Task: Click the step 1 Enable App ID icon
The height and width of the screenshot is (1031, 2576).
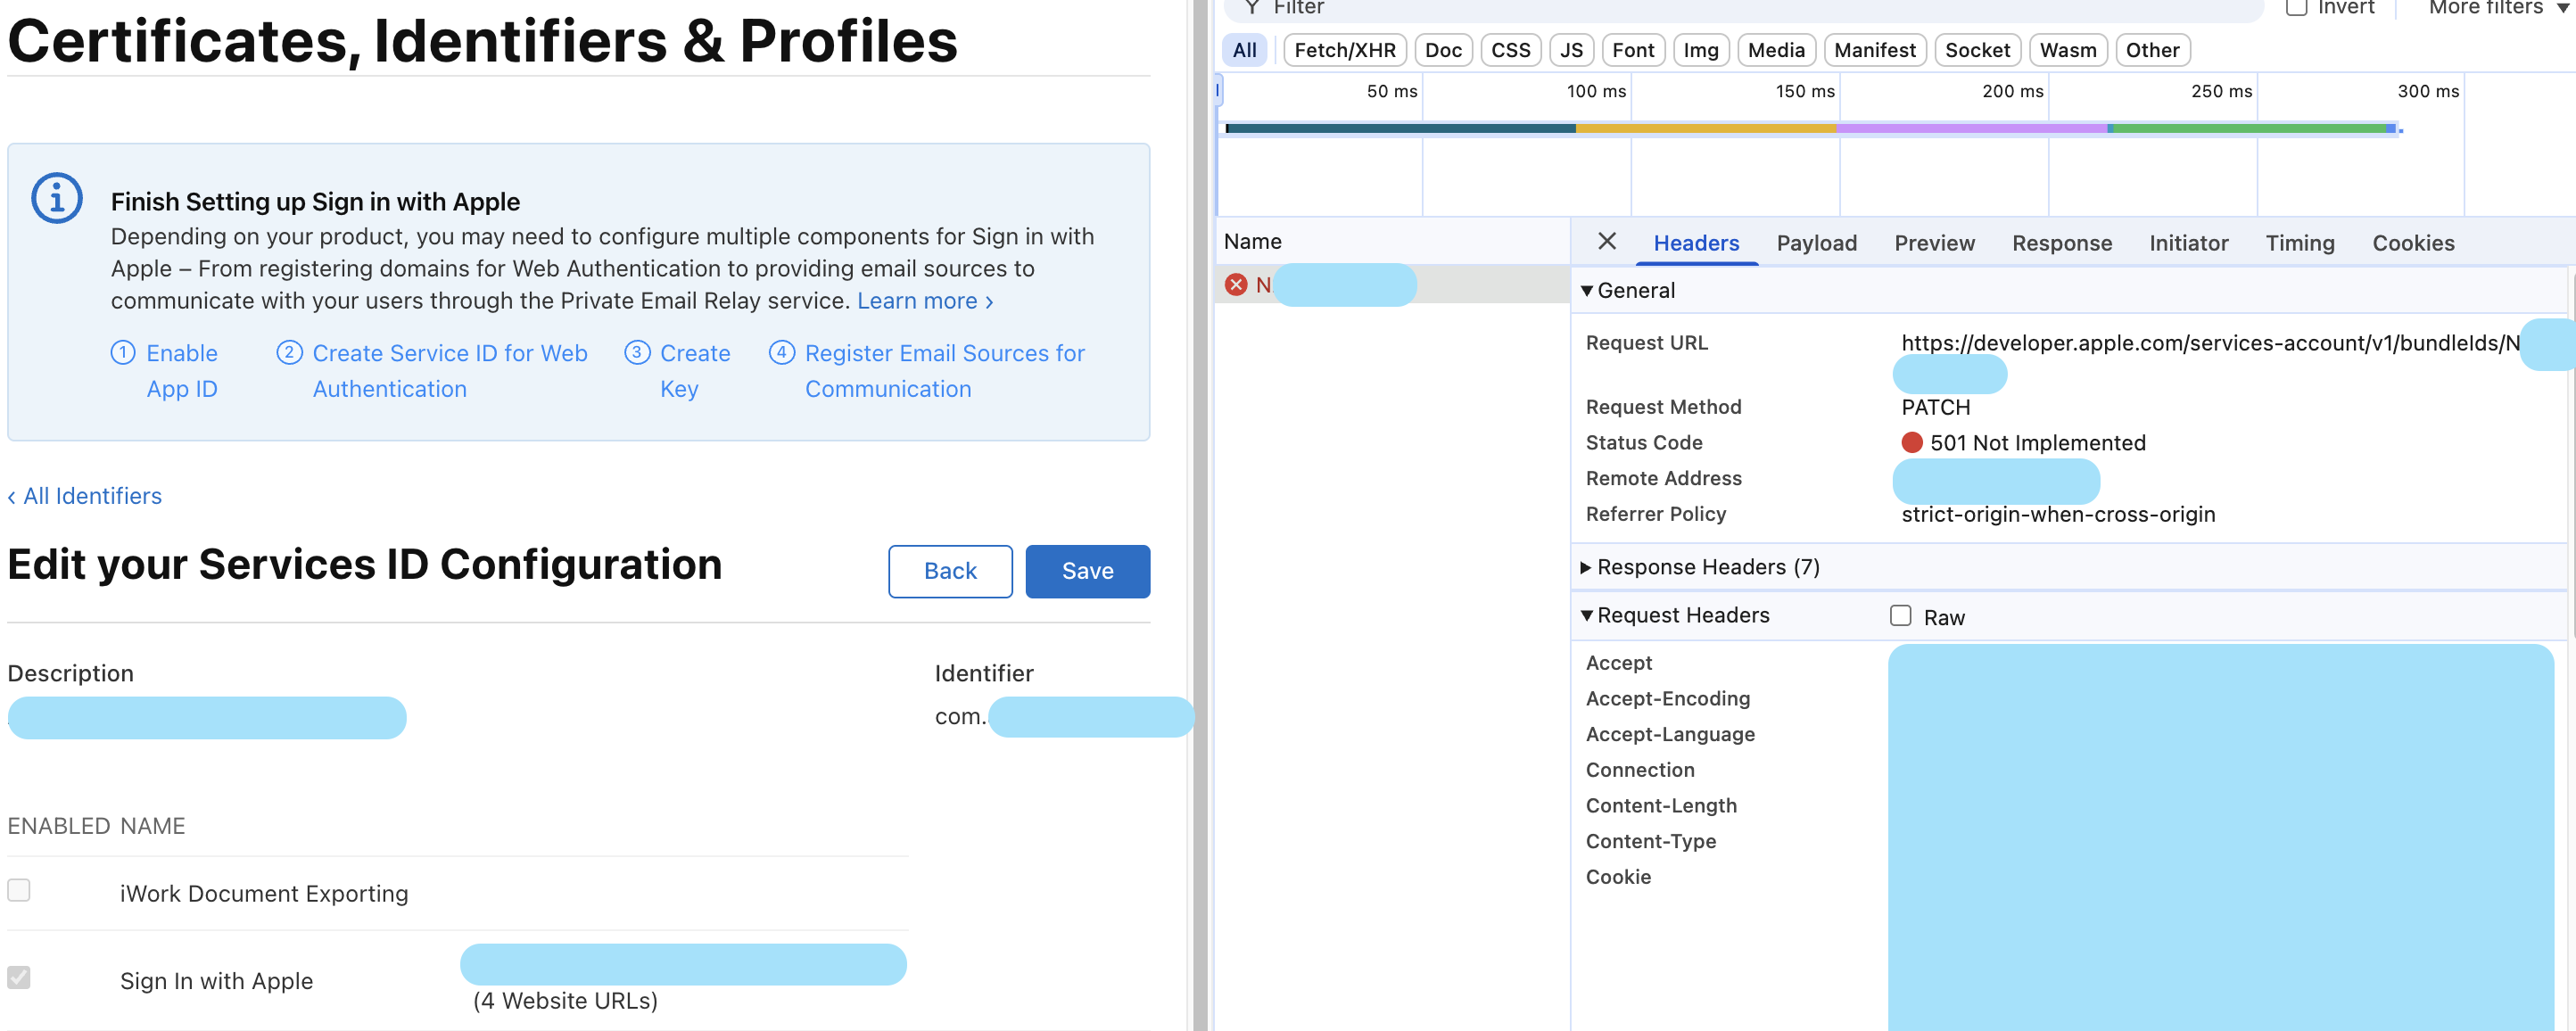Action: pyautogui.click(x=123, y=352)
